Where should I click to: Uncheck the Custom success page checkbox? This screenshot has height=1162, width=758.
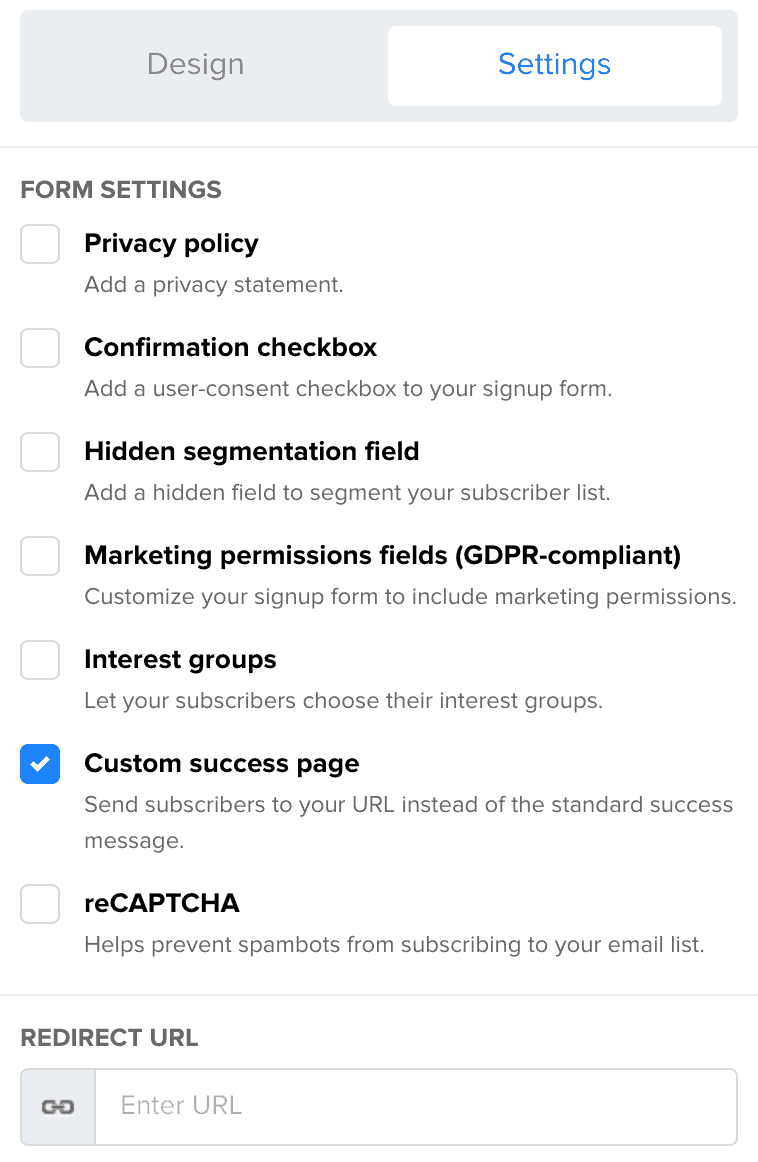[x=40, y=764]
